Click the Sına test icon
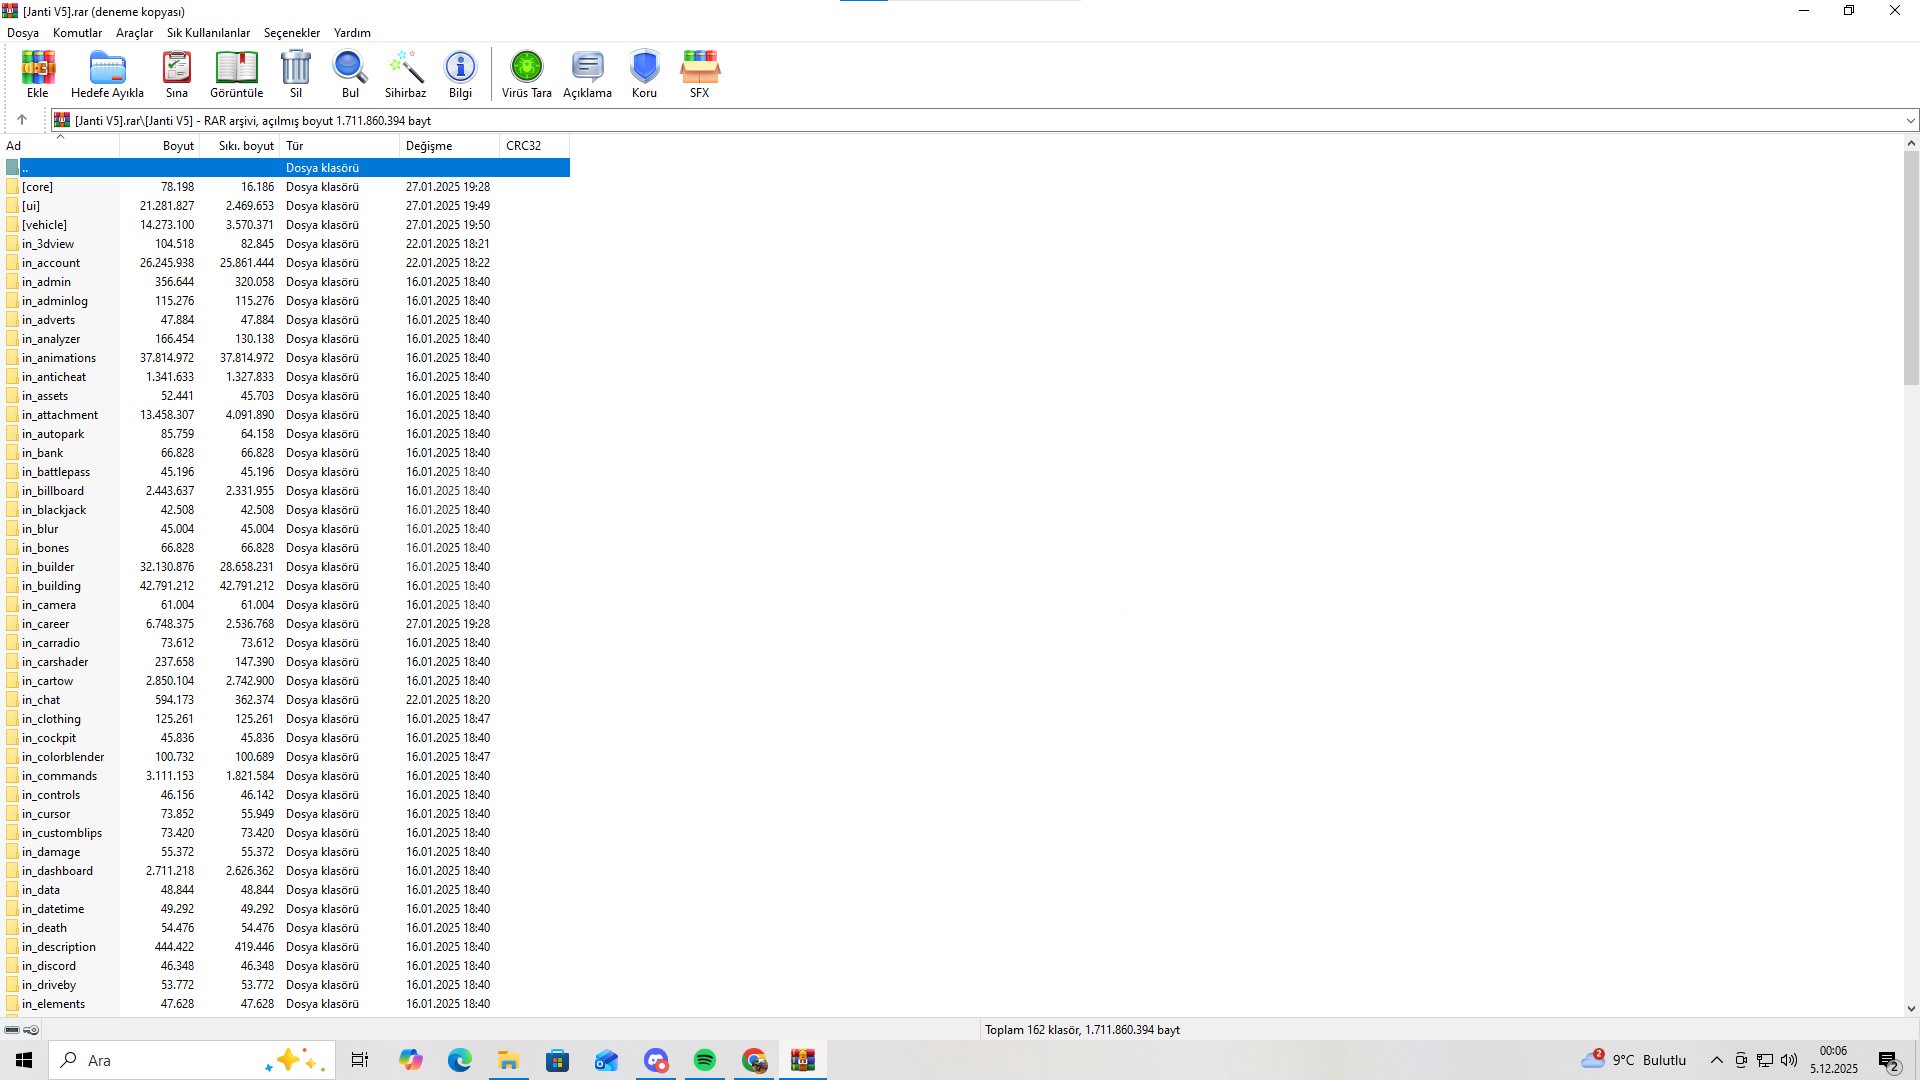Image resolution: width=1920 pixels, height=1080 pixels. pyautogui.click(x=177, y=74)
